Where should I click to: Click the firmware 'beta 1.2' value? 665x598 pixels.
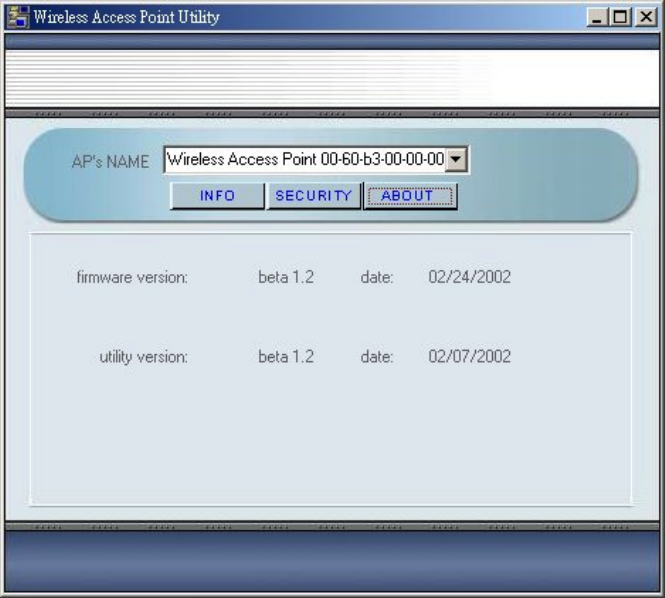286,277
